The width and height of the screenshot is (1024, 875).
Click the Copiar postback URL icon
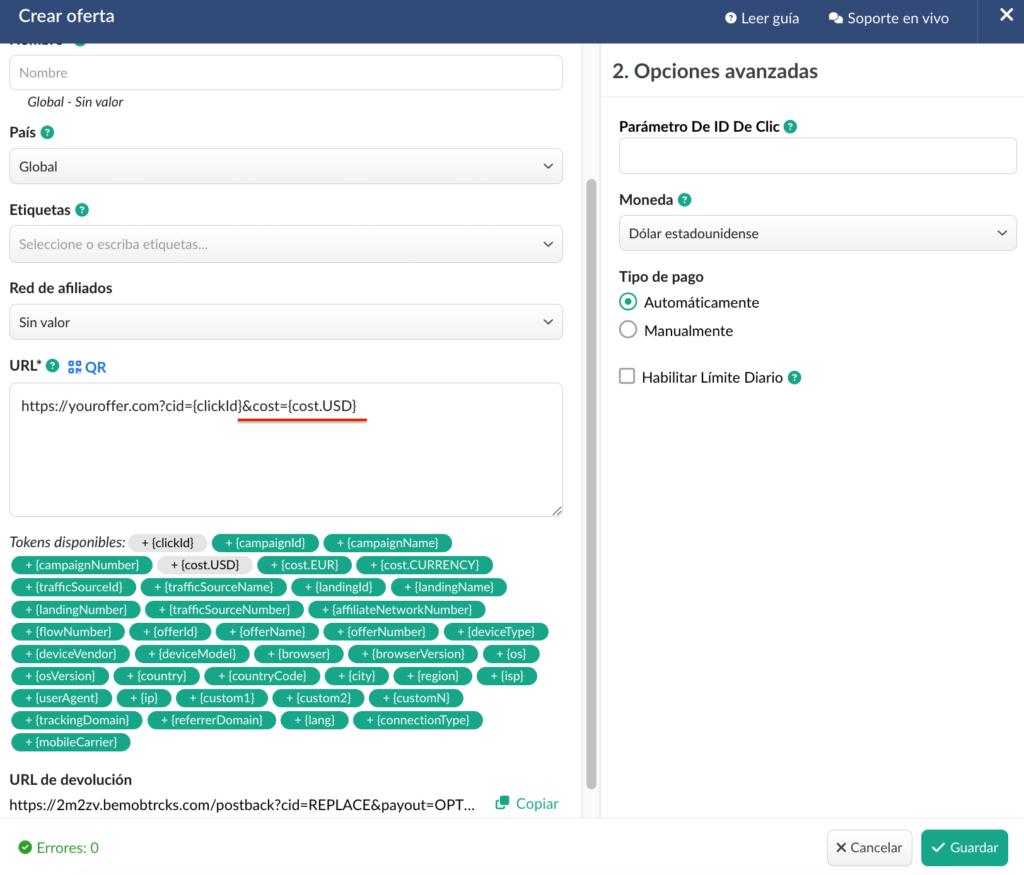(503, 803)
